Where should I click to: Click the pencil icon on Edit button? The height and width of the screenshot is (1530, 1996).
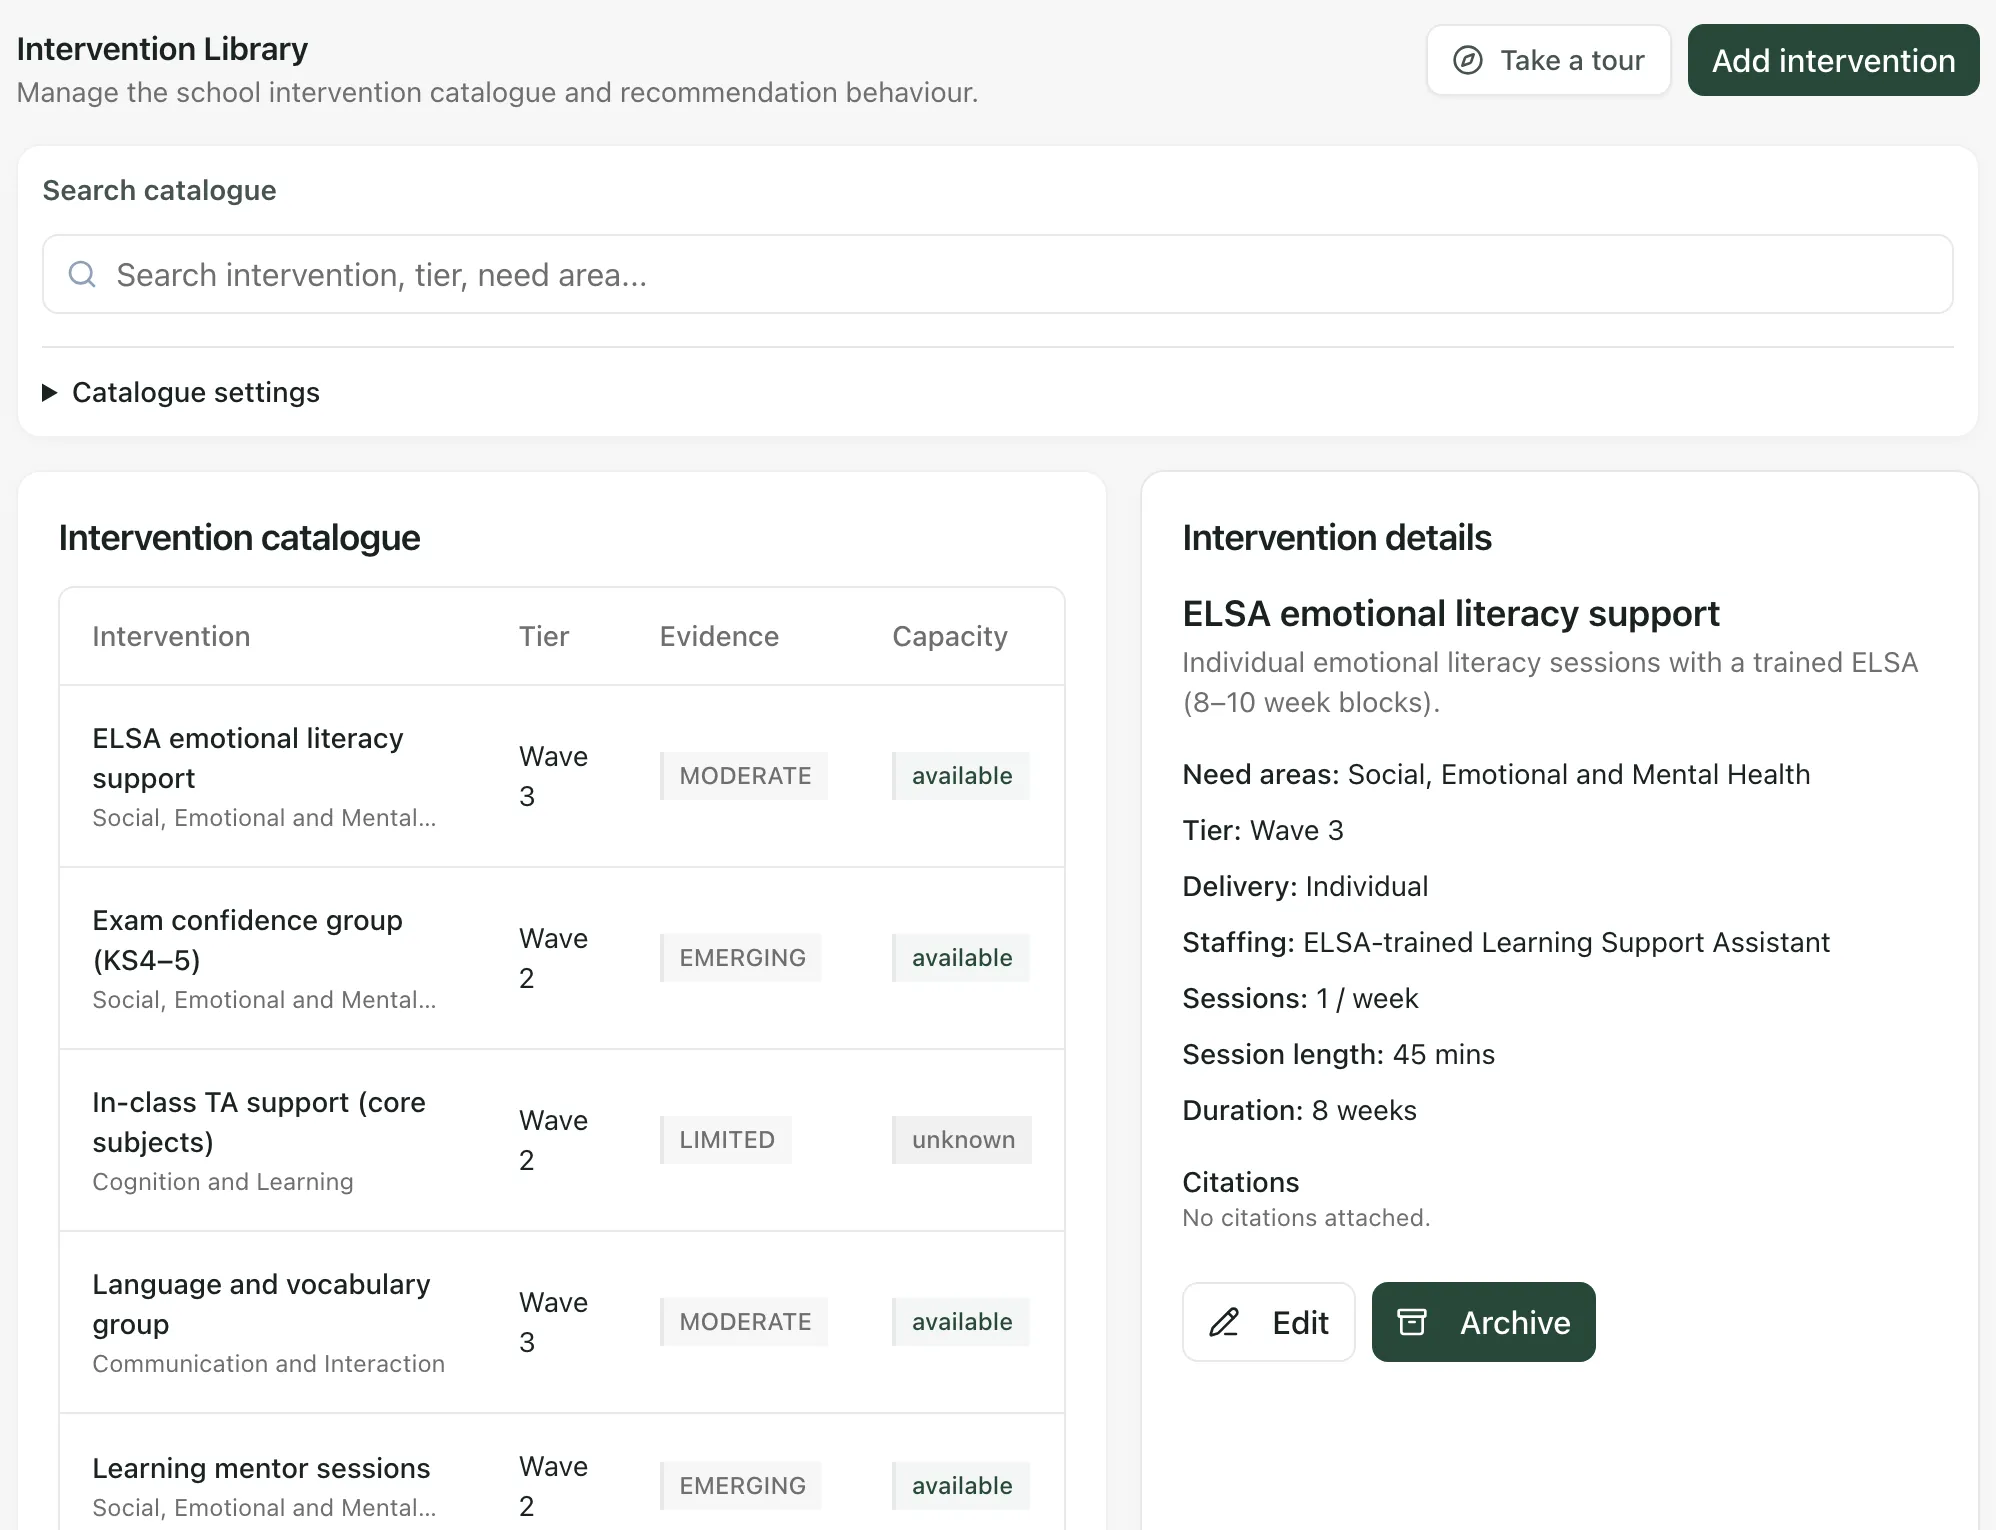[x=1224, y=1322]
